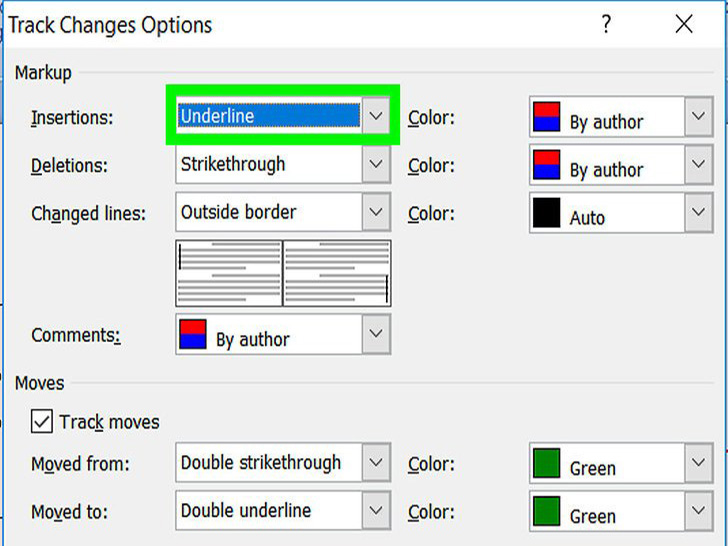Click the Help question mark icon
The width and height of the screenshot is (728, 546).
606,25
